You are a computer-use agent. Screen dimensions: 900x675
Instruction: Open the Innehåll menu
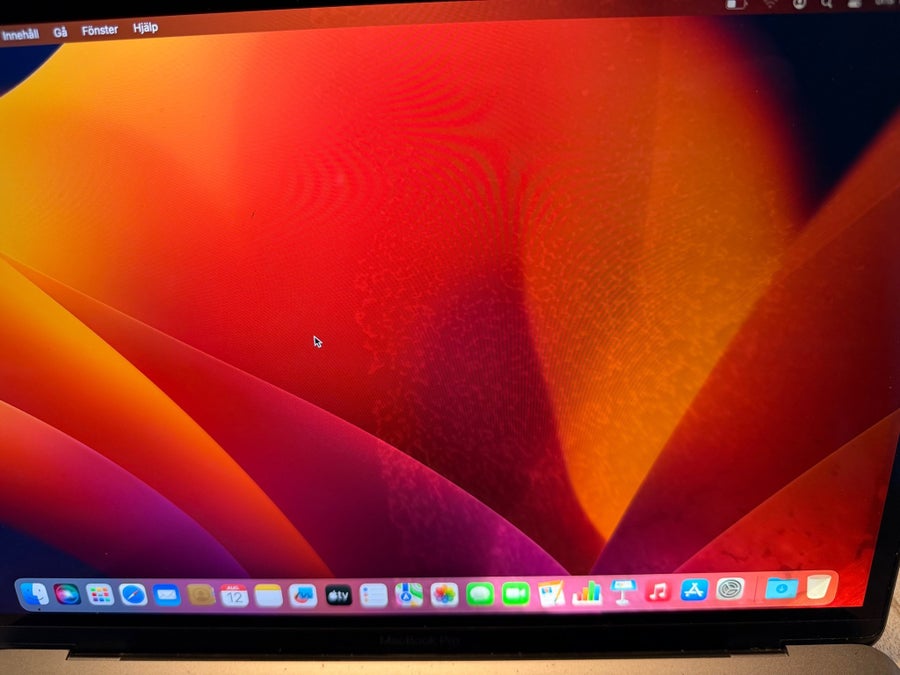20,35
